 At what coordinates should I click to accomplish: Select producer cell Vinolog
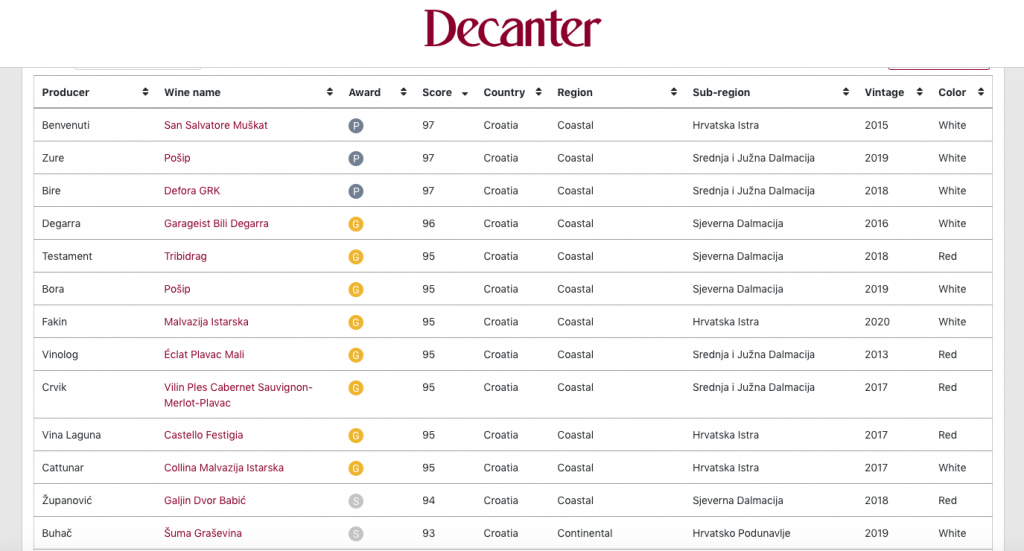60,354
